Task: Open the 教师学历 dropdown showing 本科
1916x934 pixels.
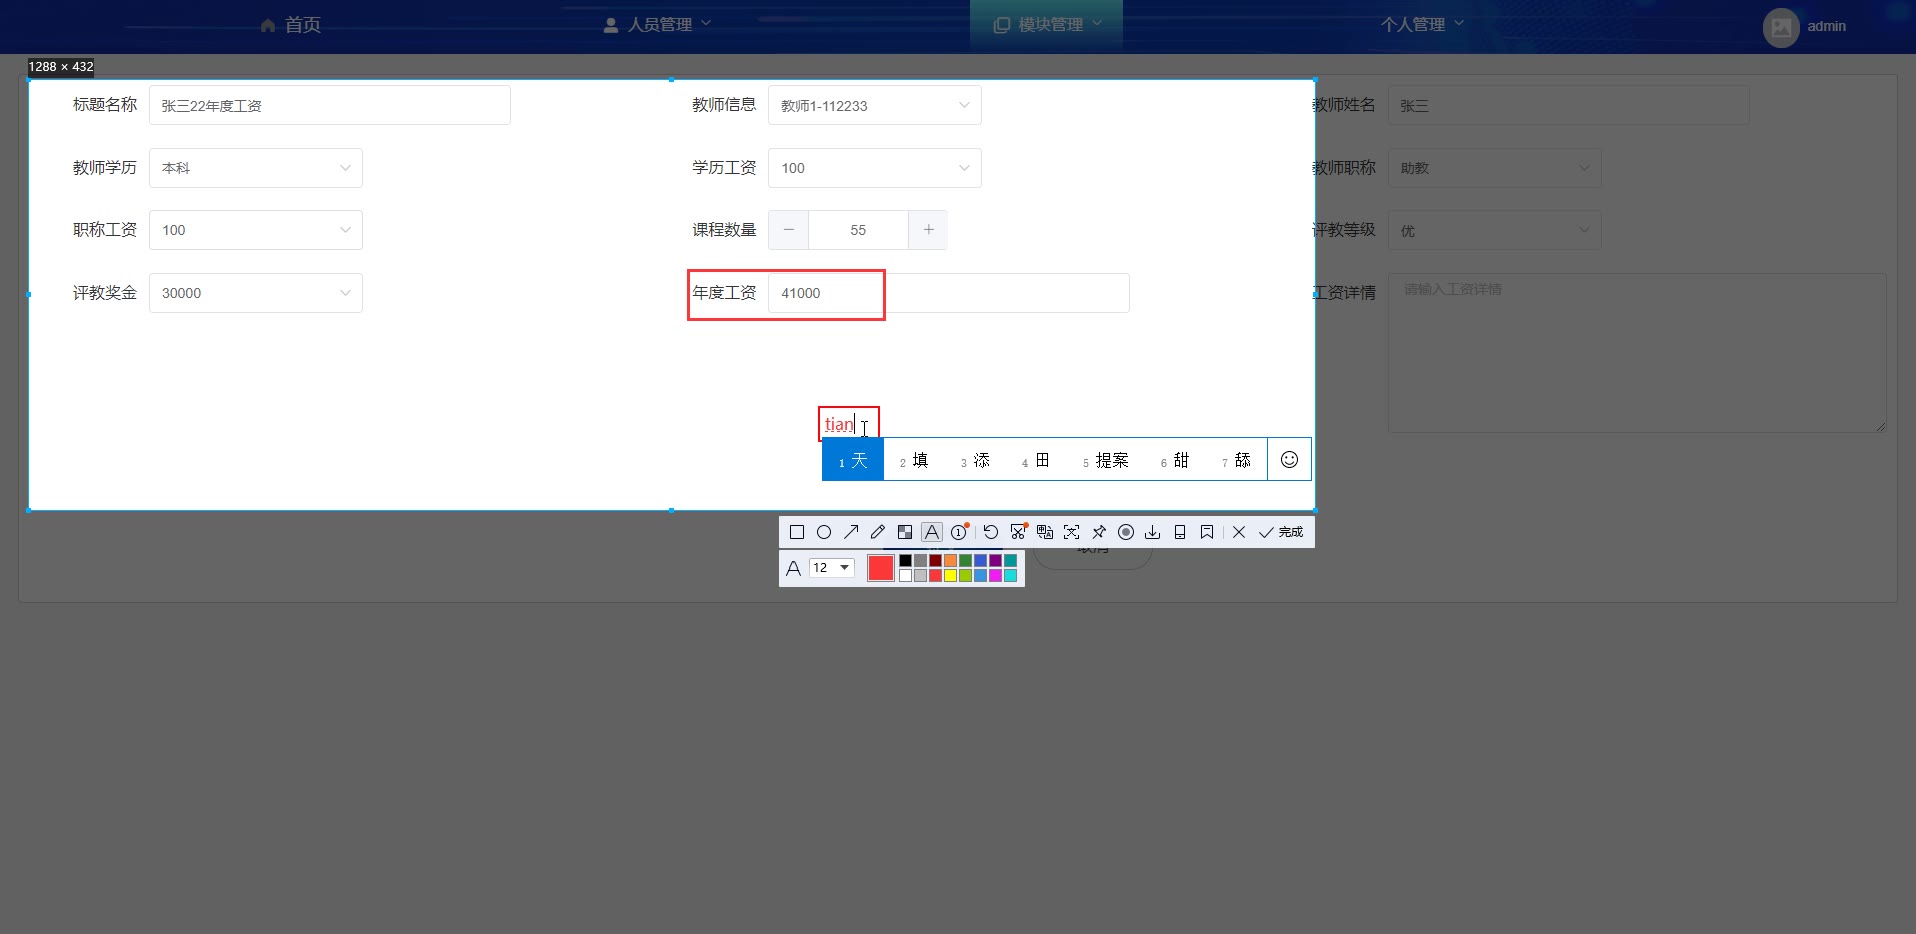Action: [256, 168]
